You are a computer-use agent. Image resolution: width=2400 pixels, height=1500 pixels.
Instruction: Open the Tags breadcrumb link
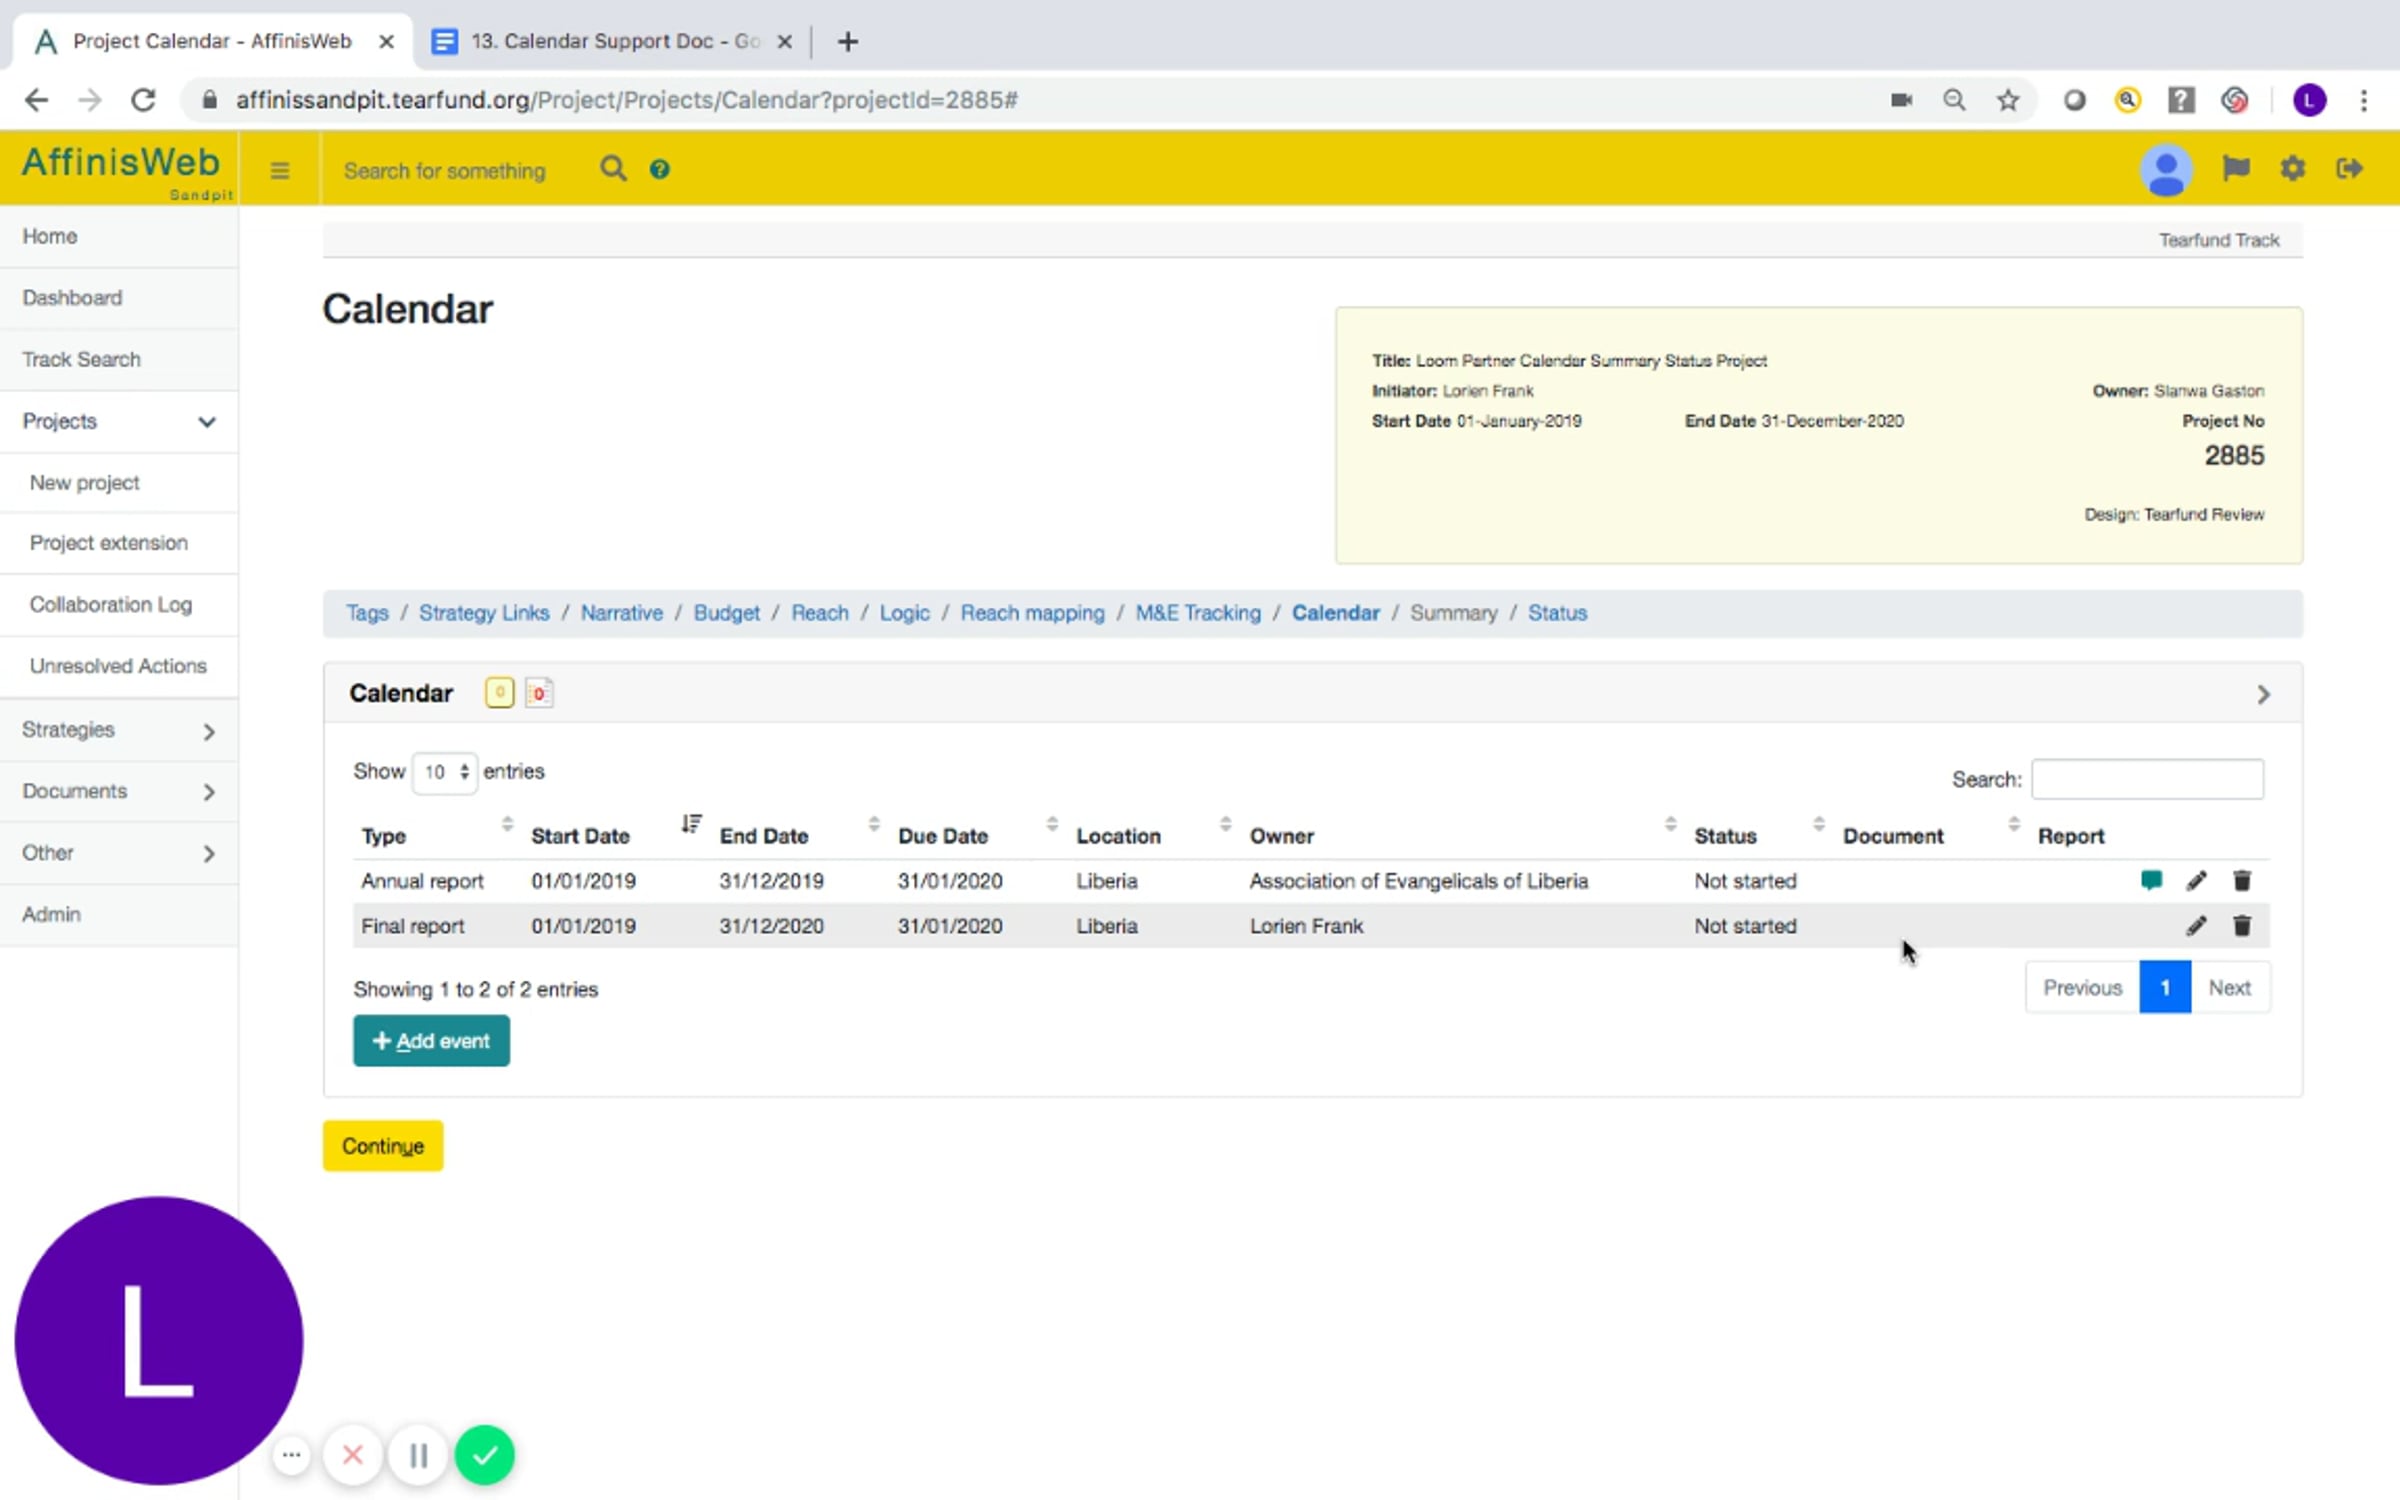367,613
